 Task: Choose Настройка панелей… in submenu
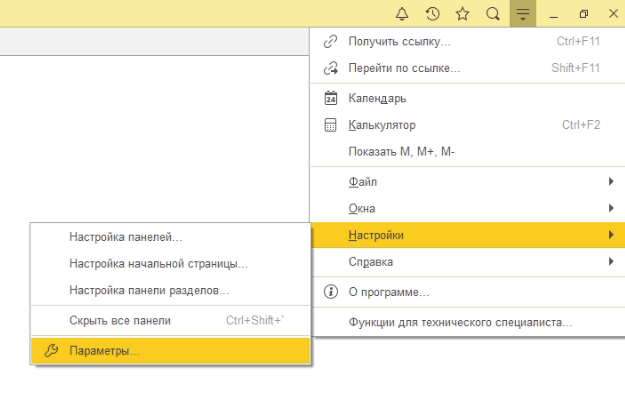[170, 237]
